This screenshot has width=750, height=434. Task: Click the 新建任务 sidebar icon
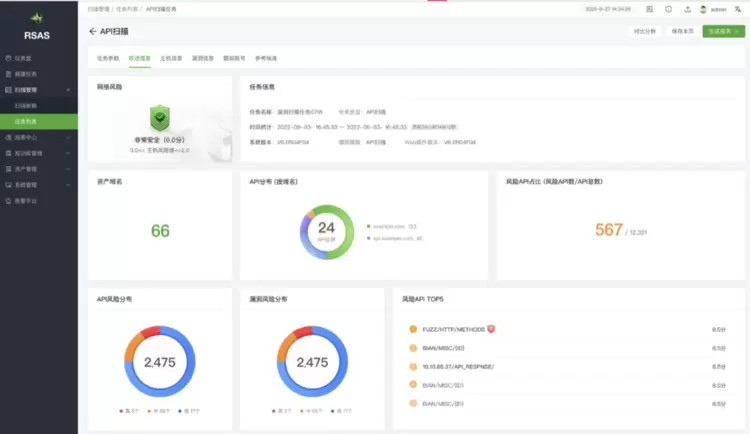point(9,73)
